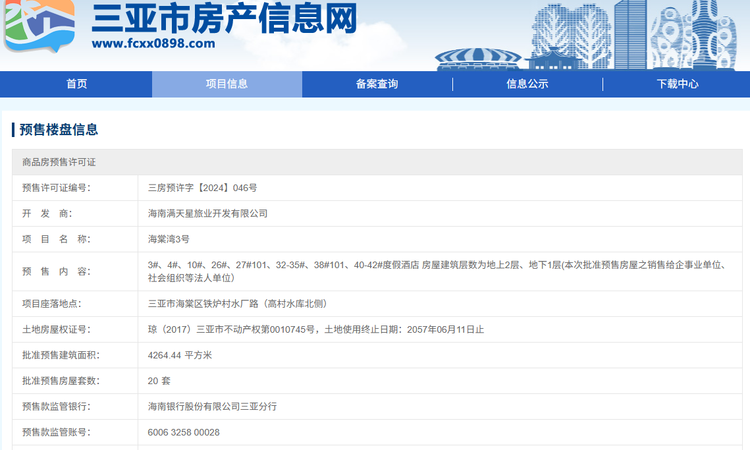Select project name 海棠湾3号
Viewport: 750px width, 450px height.
[168, 239]
